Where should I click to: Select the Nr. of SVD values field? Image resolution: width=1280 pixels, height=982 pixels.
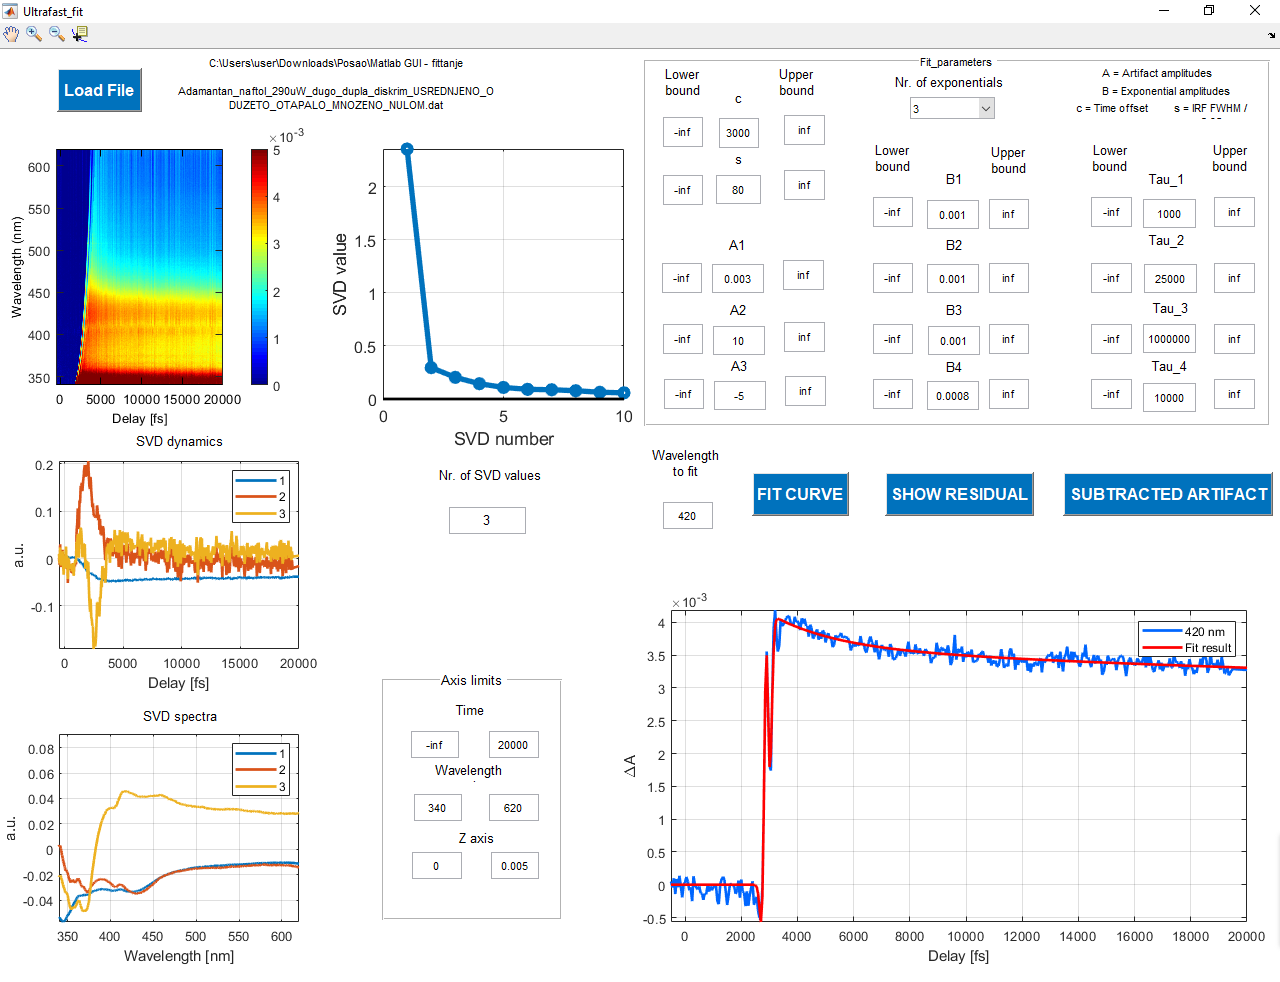487,520
